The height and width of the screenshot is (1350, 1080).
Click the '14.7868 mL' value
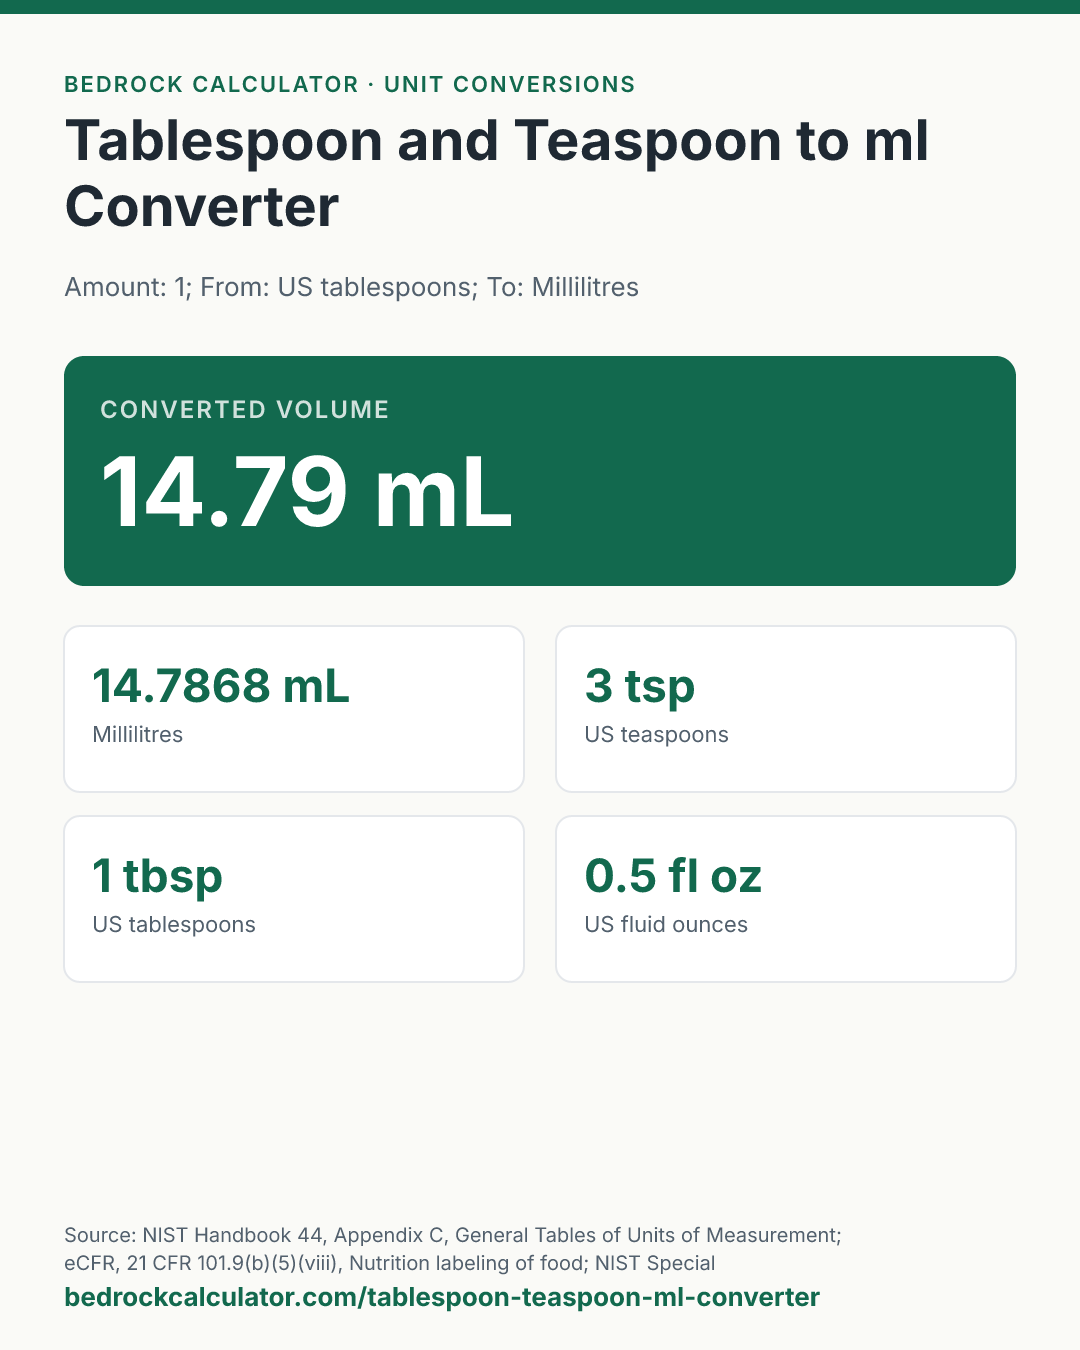(x=221, y=685)
